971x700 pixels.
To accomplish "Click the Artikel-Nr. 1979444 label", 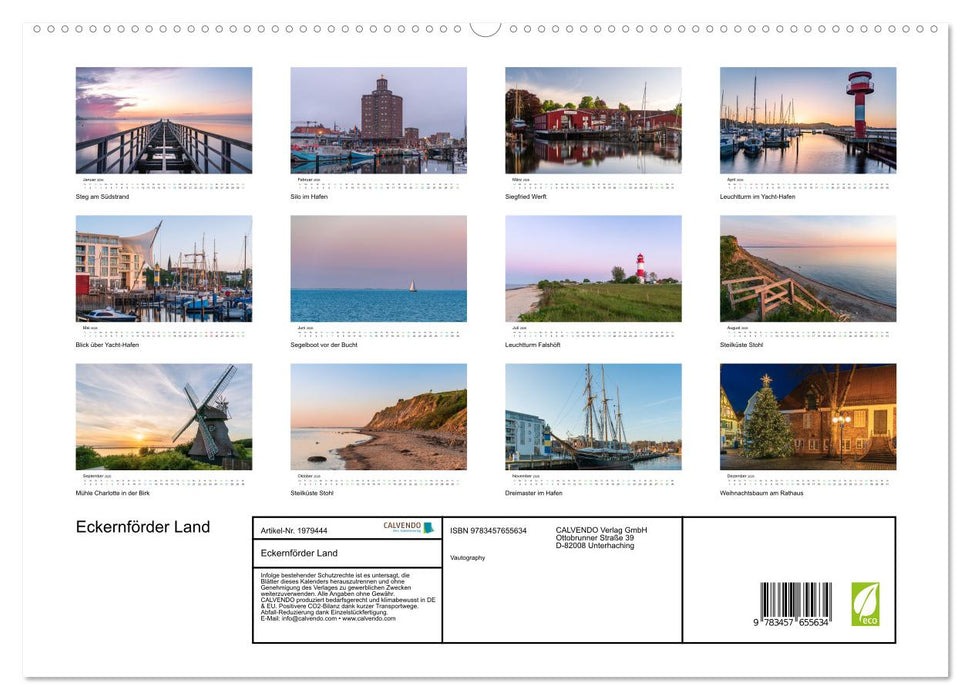I will [294, 530].
